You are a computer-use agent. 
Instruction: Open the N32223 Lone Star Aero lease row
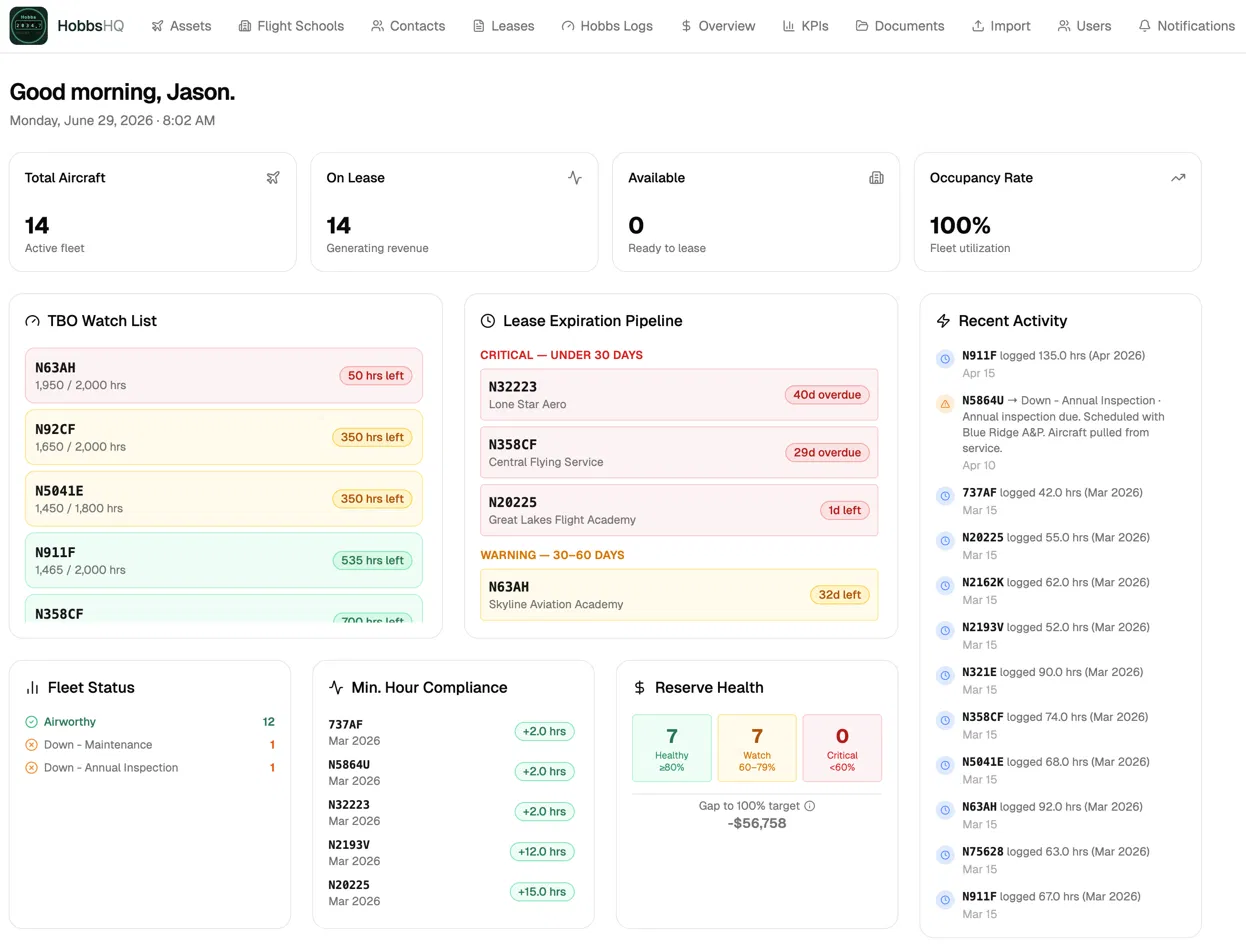click(x=679, y=395)
